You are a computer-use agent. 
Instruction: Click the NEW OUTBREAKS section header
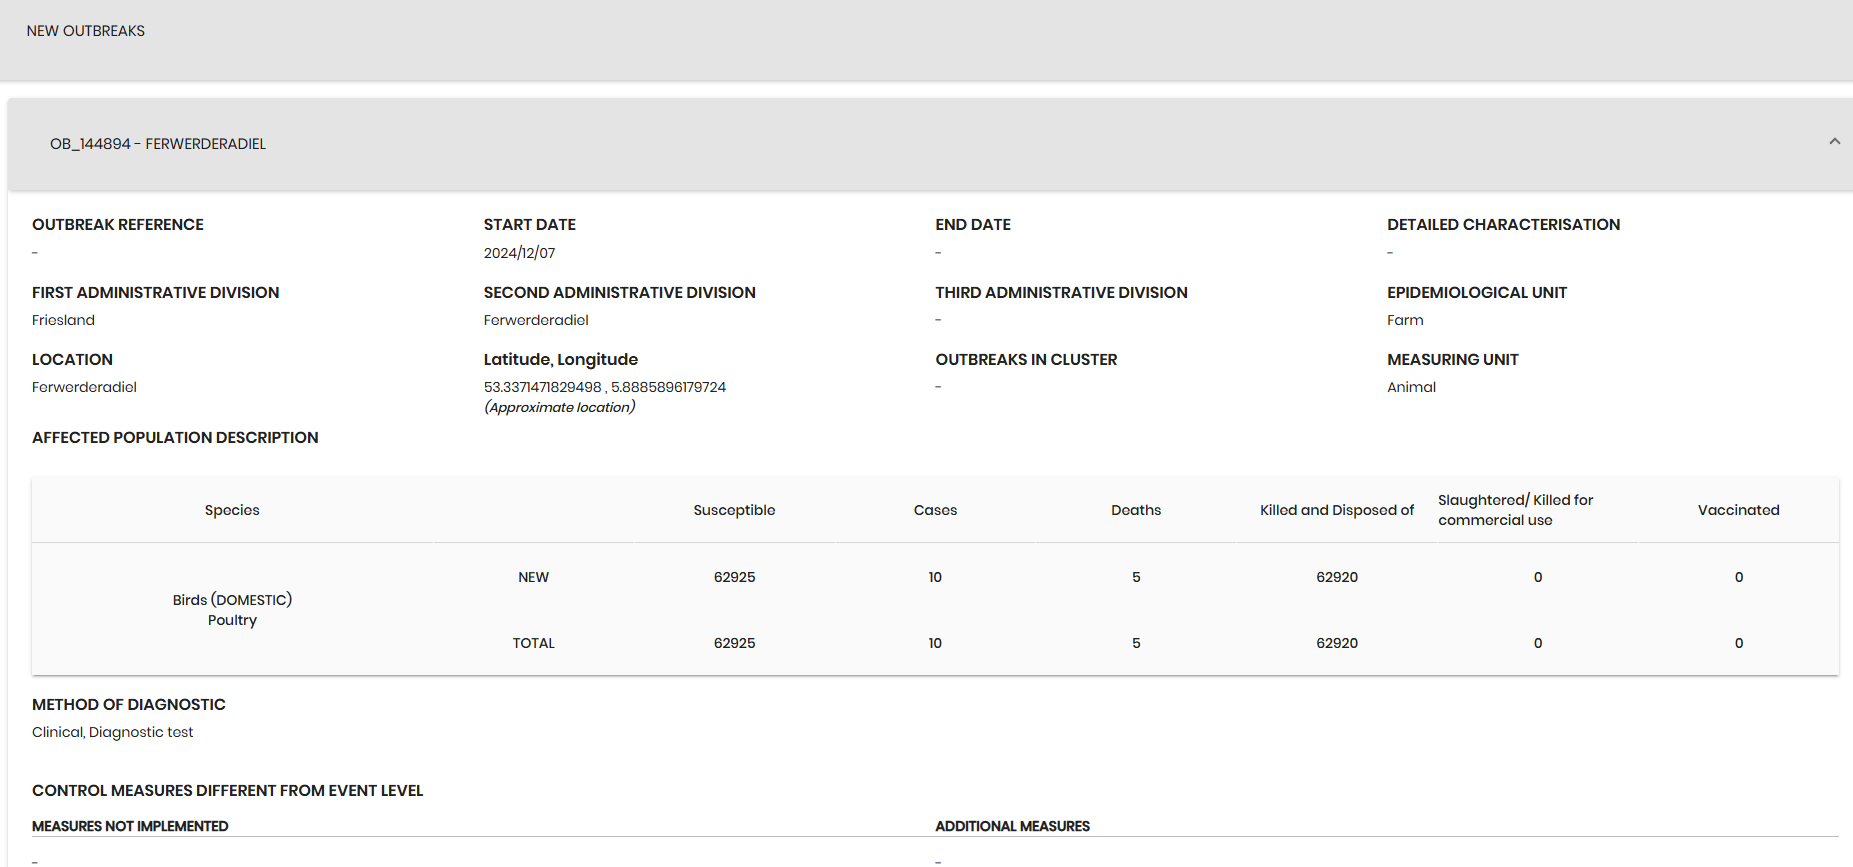(86, 31)
